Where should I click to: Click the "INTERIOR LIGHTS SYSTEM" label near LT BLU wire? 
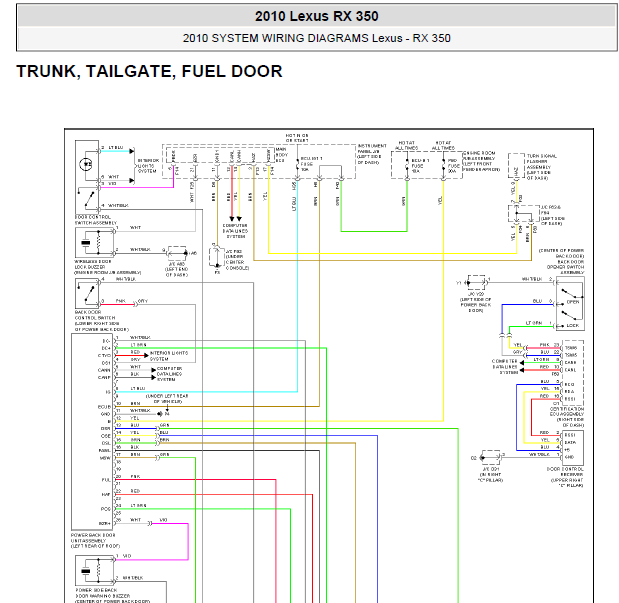click(148, 166)
